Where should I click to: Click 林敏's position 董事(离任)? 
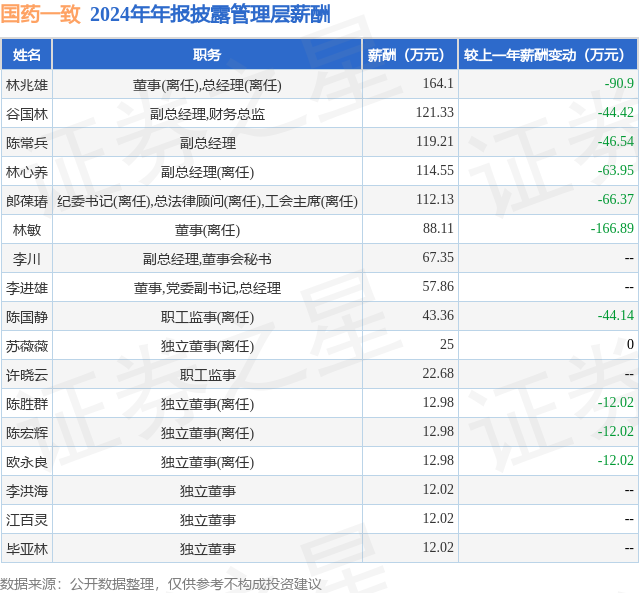point(207,230)
